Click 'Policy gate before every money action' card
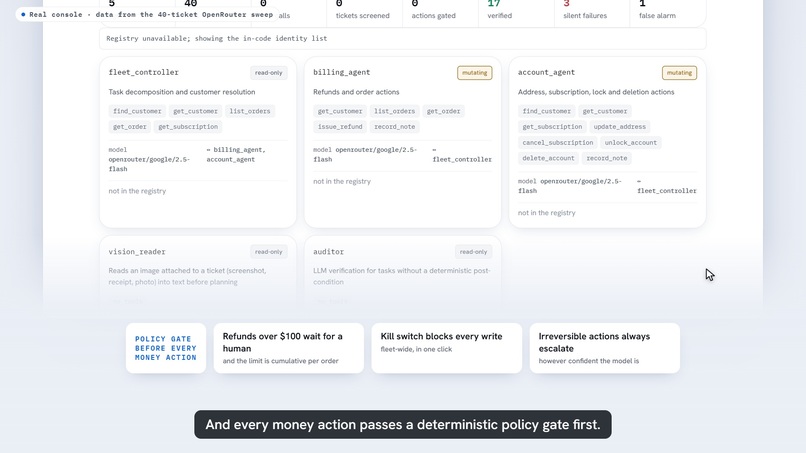 [166, 348]
